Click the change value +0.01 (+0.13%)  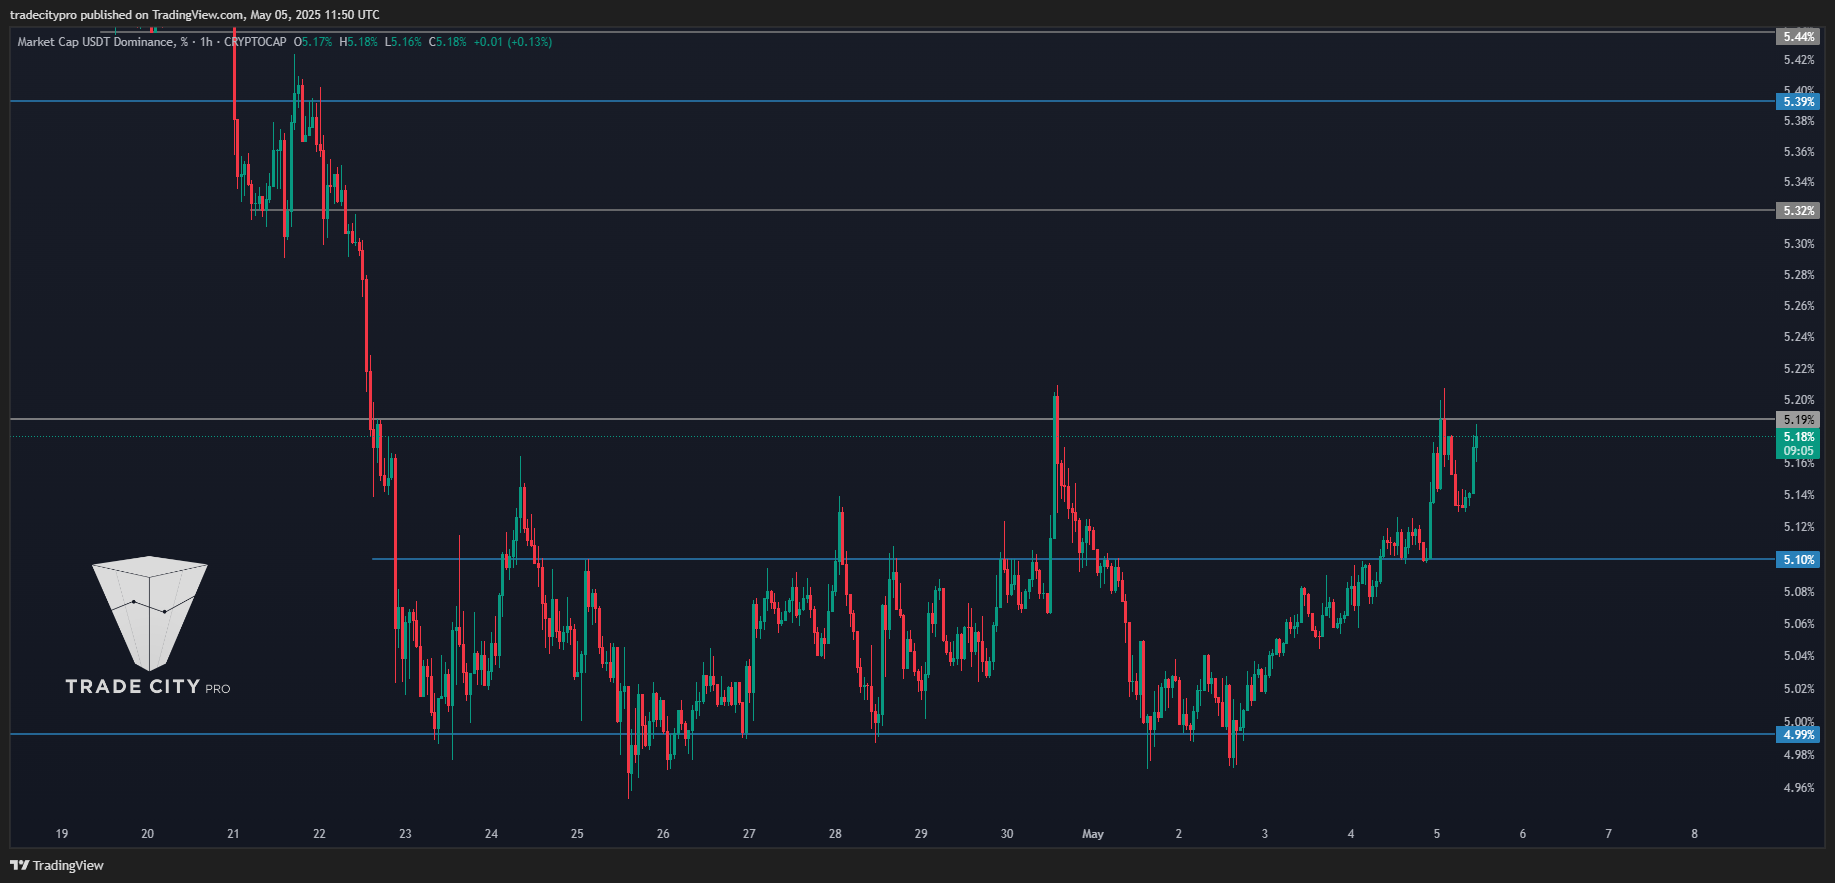(x=512, y=42)
